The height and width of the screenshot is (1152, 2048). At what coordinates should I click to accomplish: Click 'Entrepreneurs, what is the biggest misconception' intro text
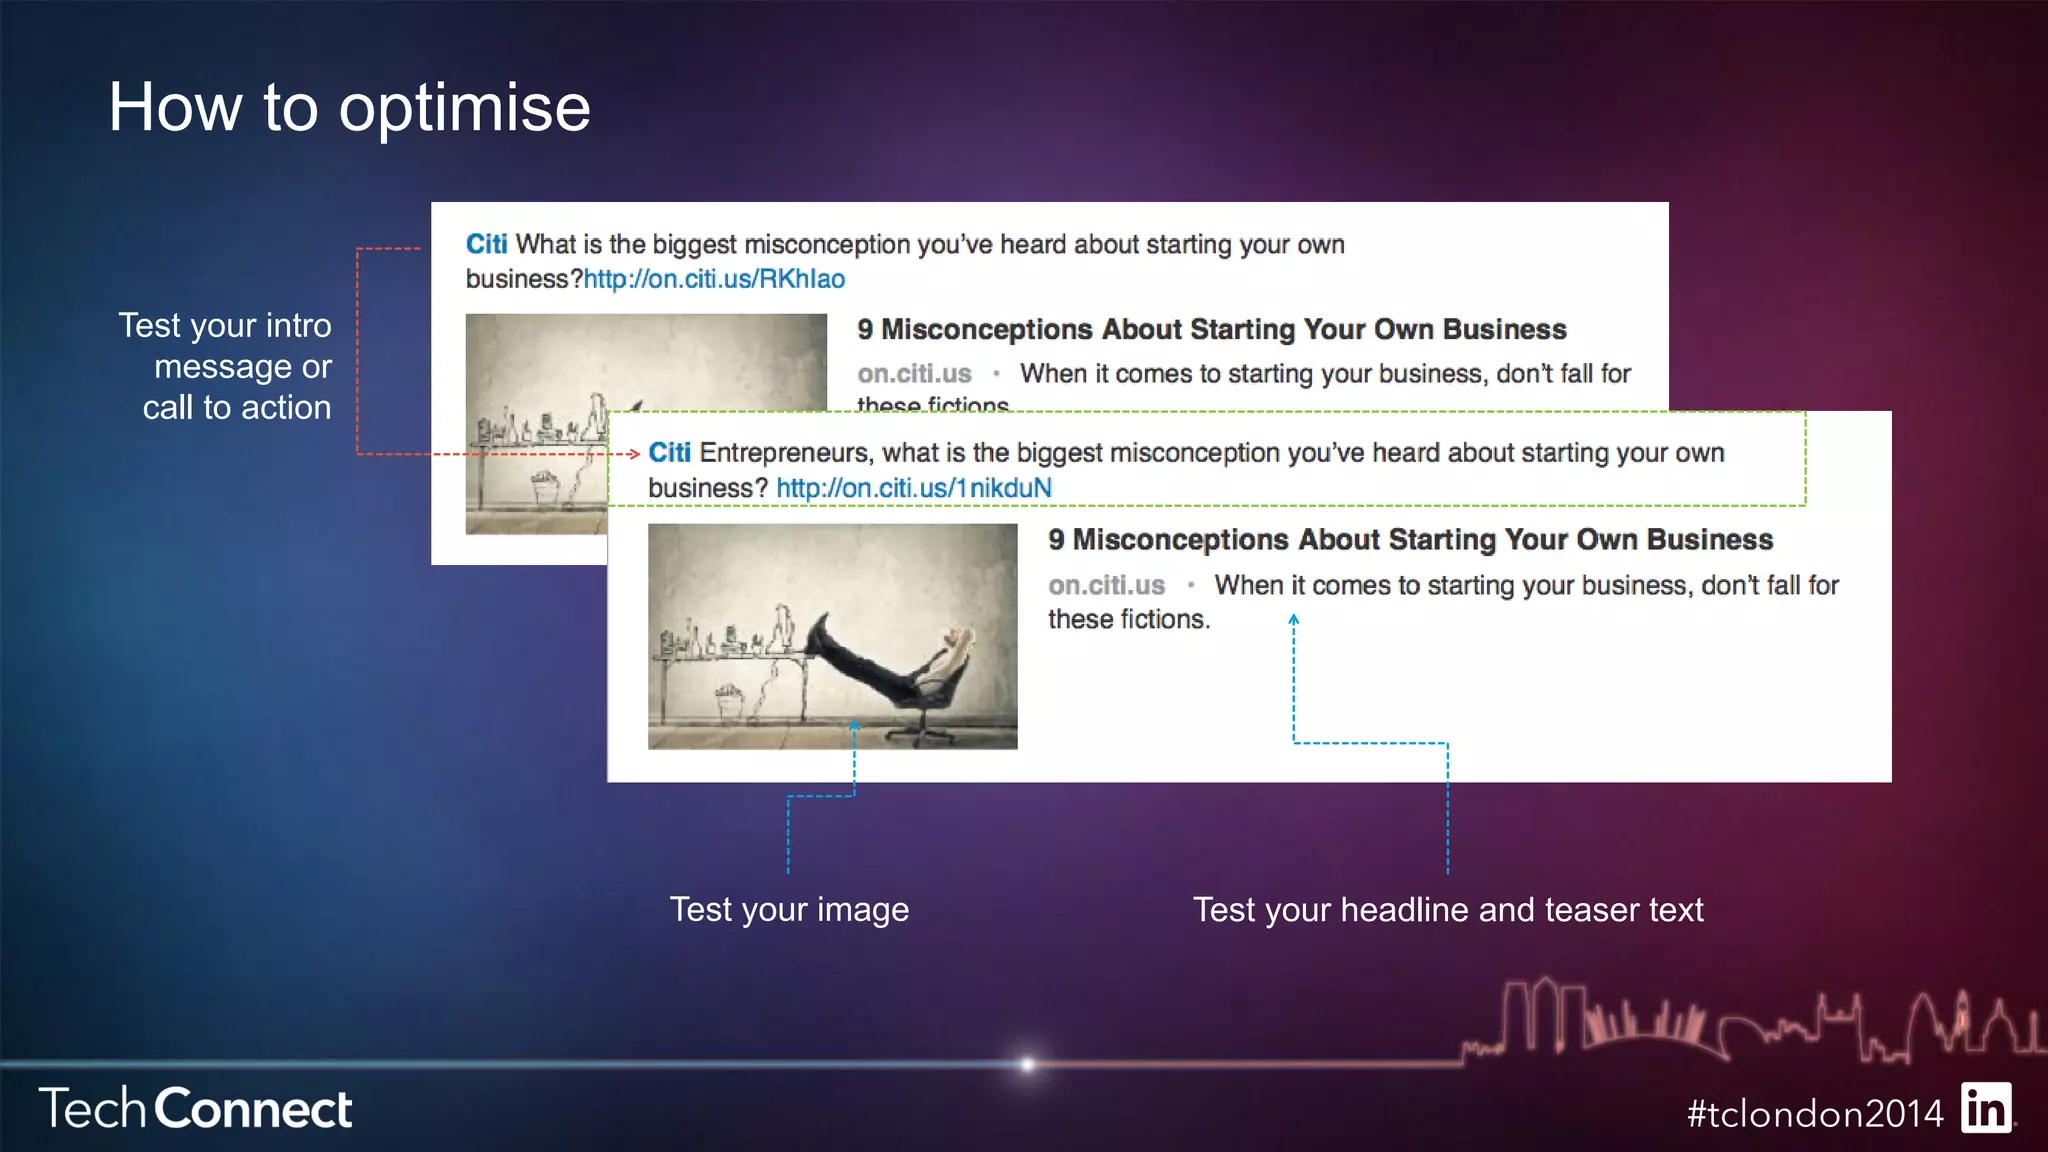(x=1186, y=470)
